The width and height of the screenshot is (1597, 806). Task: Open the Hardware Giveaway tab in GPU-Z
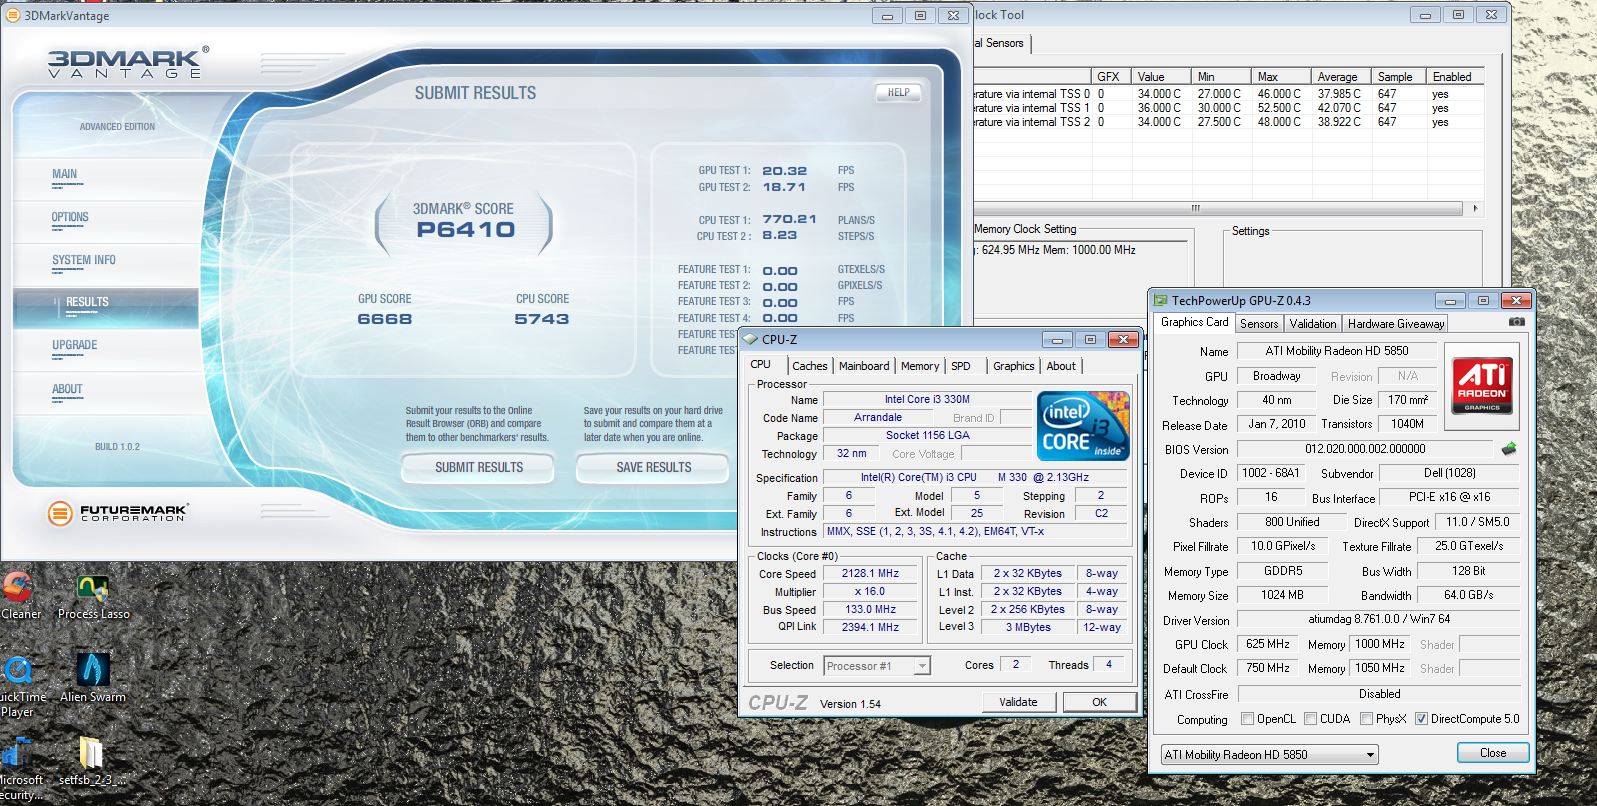coord(1396,324)
